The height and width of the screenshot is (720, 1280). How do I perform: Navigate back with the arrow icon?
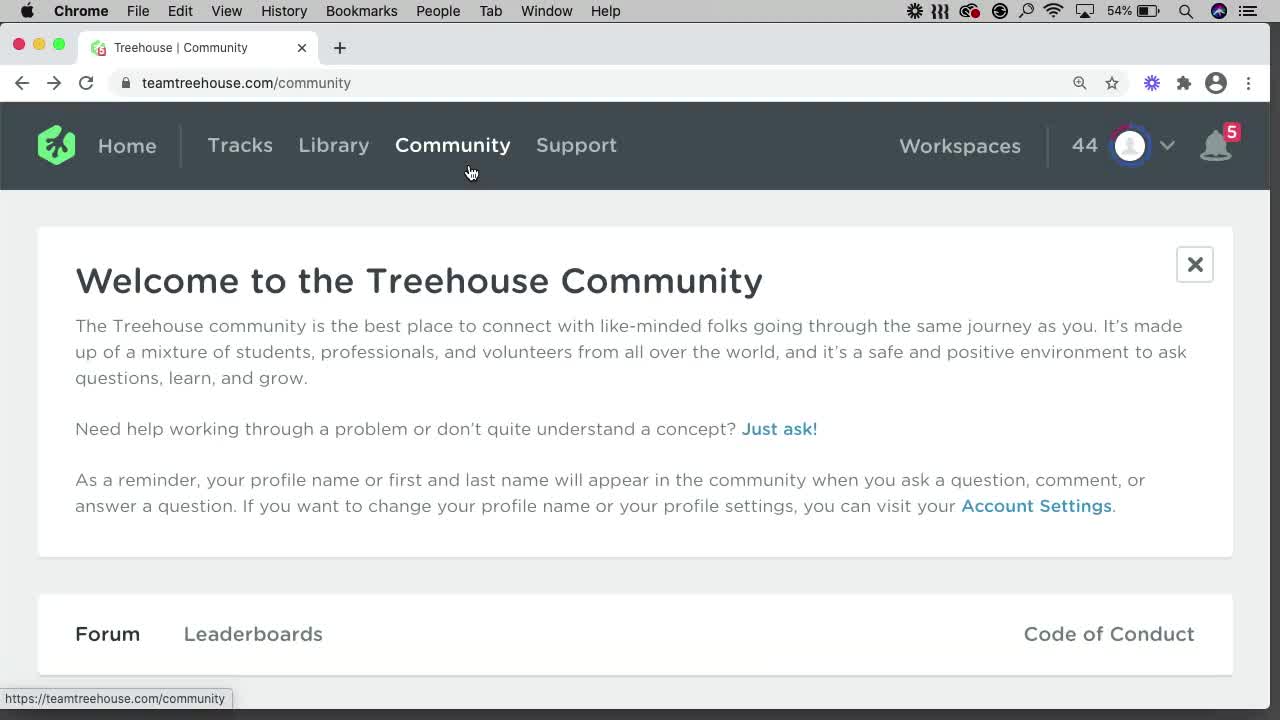[x=22, y=83]
